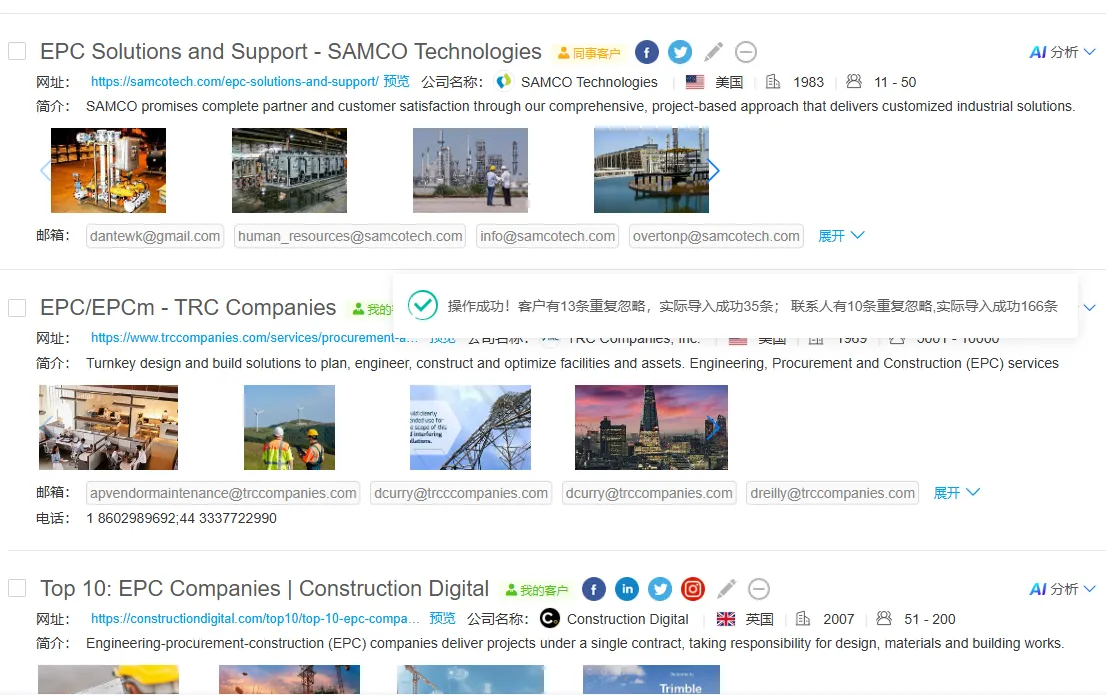Select the TRC Companies result checkbox
This screenshot has width=1106, height=695.
(x=17, y=308)
